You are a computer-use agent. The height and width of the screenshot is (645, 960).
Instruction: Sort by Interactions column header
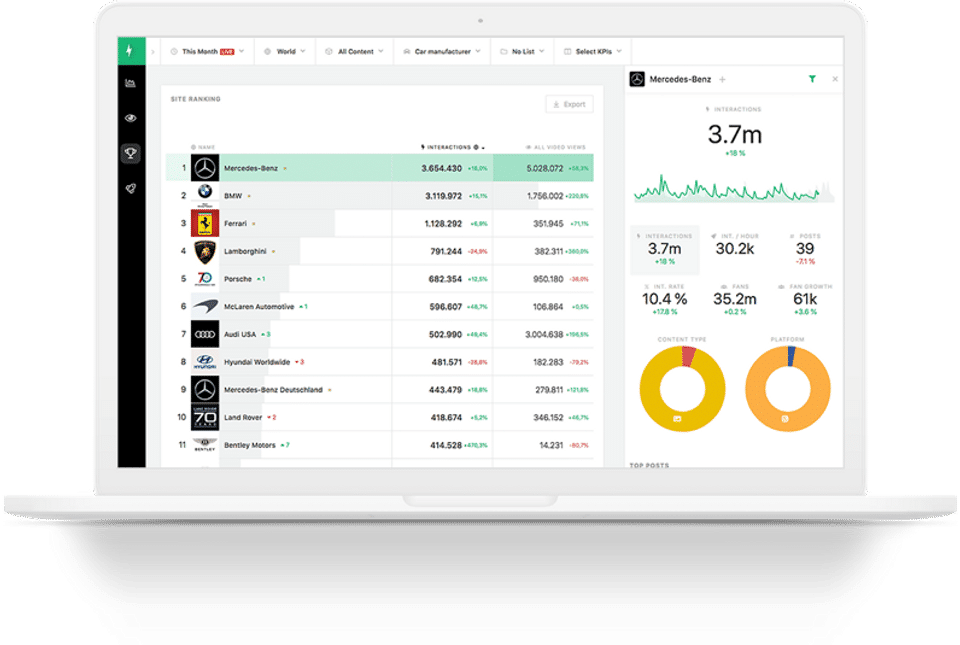click(452, 147)
